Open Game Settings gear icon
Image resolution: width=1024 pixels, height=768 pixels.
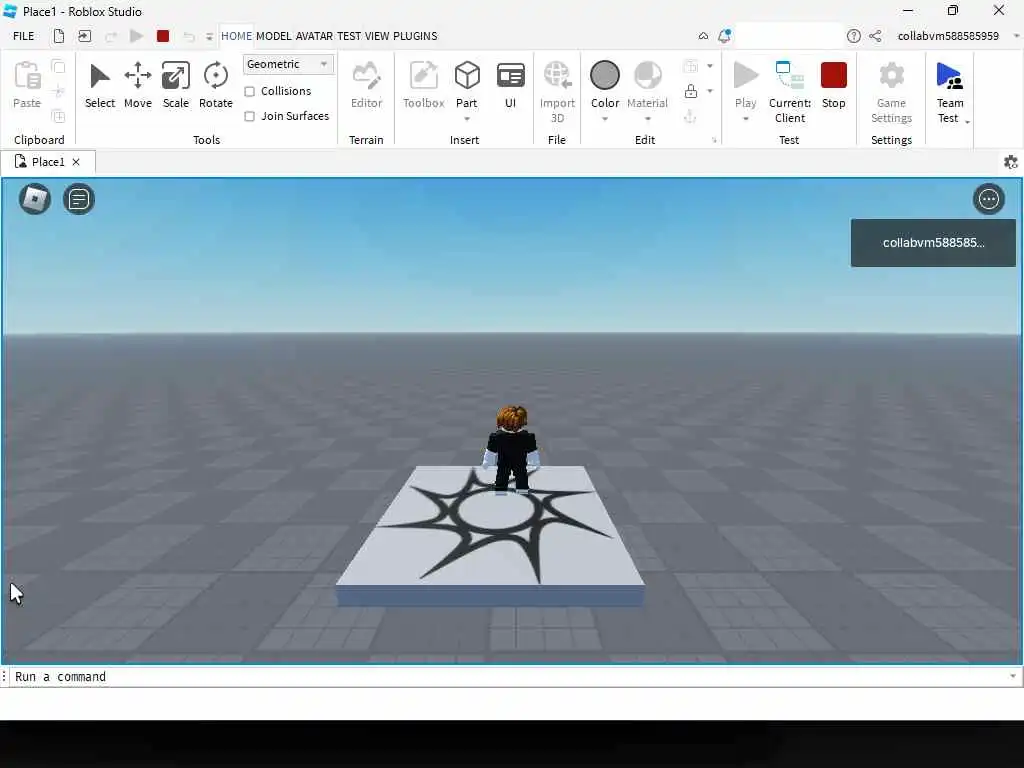pos(891,75)
